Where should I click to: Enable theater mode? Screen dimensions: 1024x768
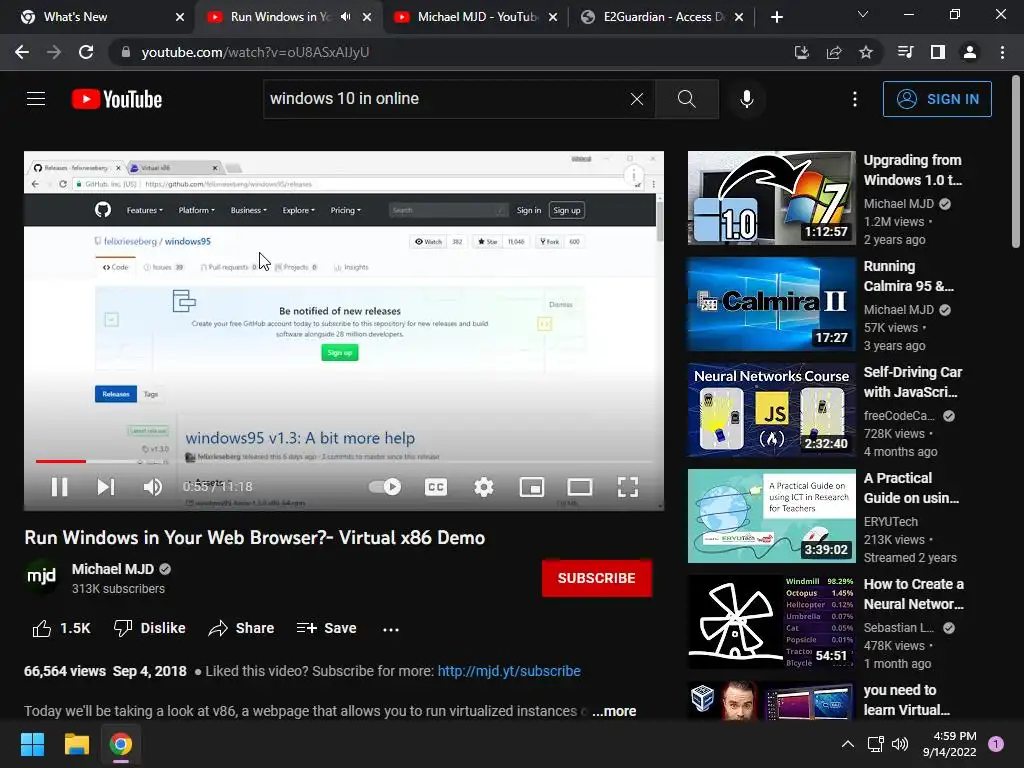point(580,487)
